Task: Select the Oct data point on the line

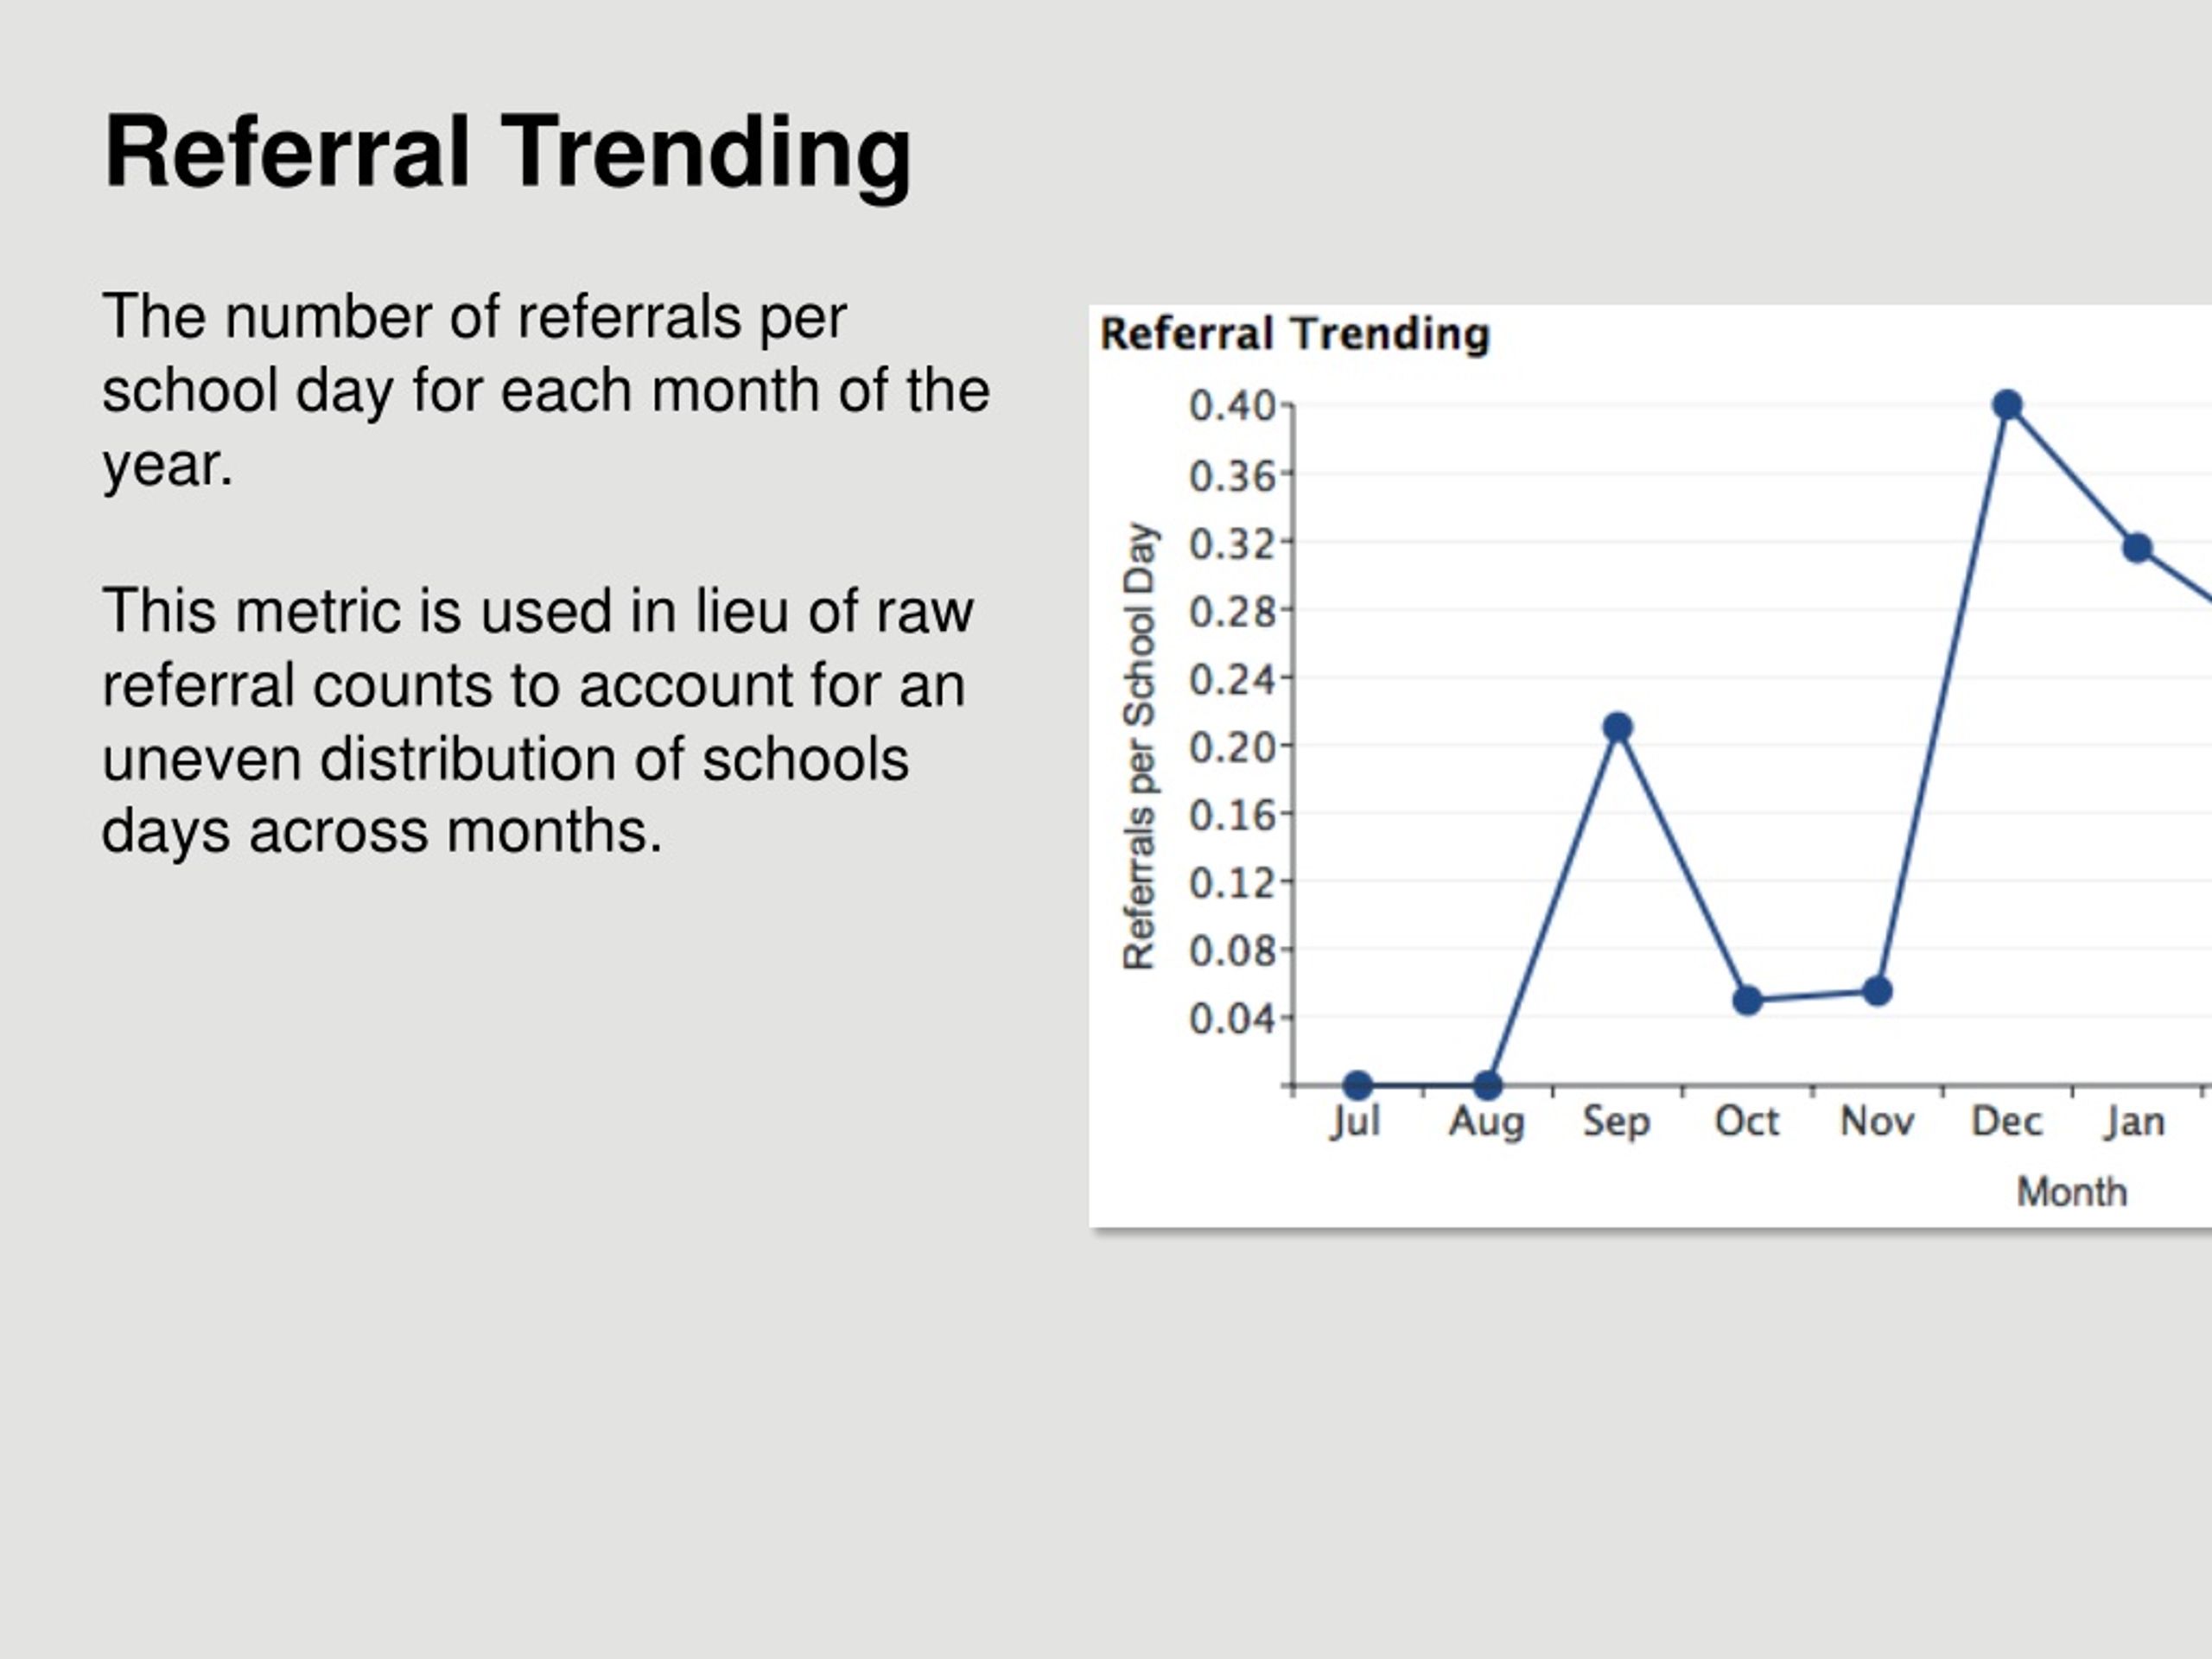Action: click(1747, 1000)
